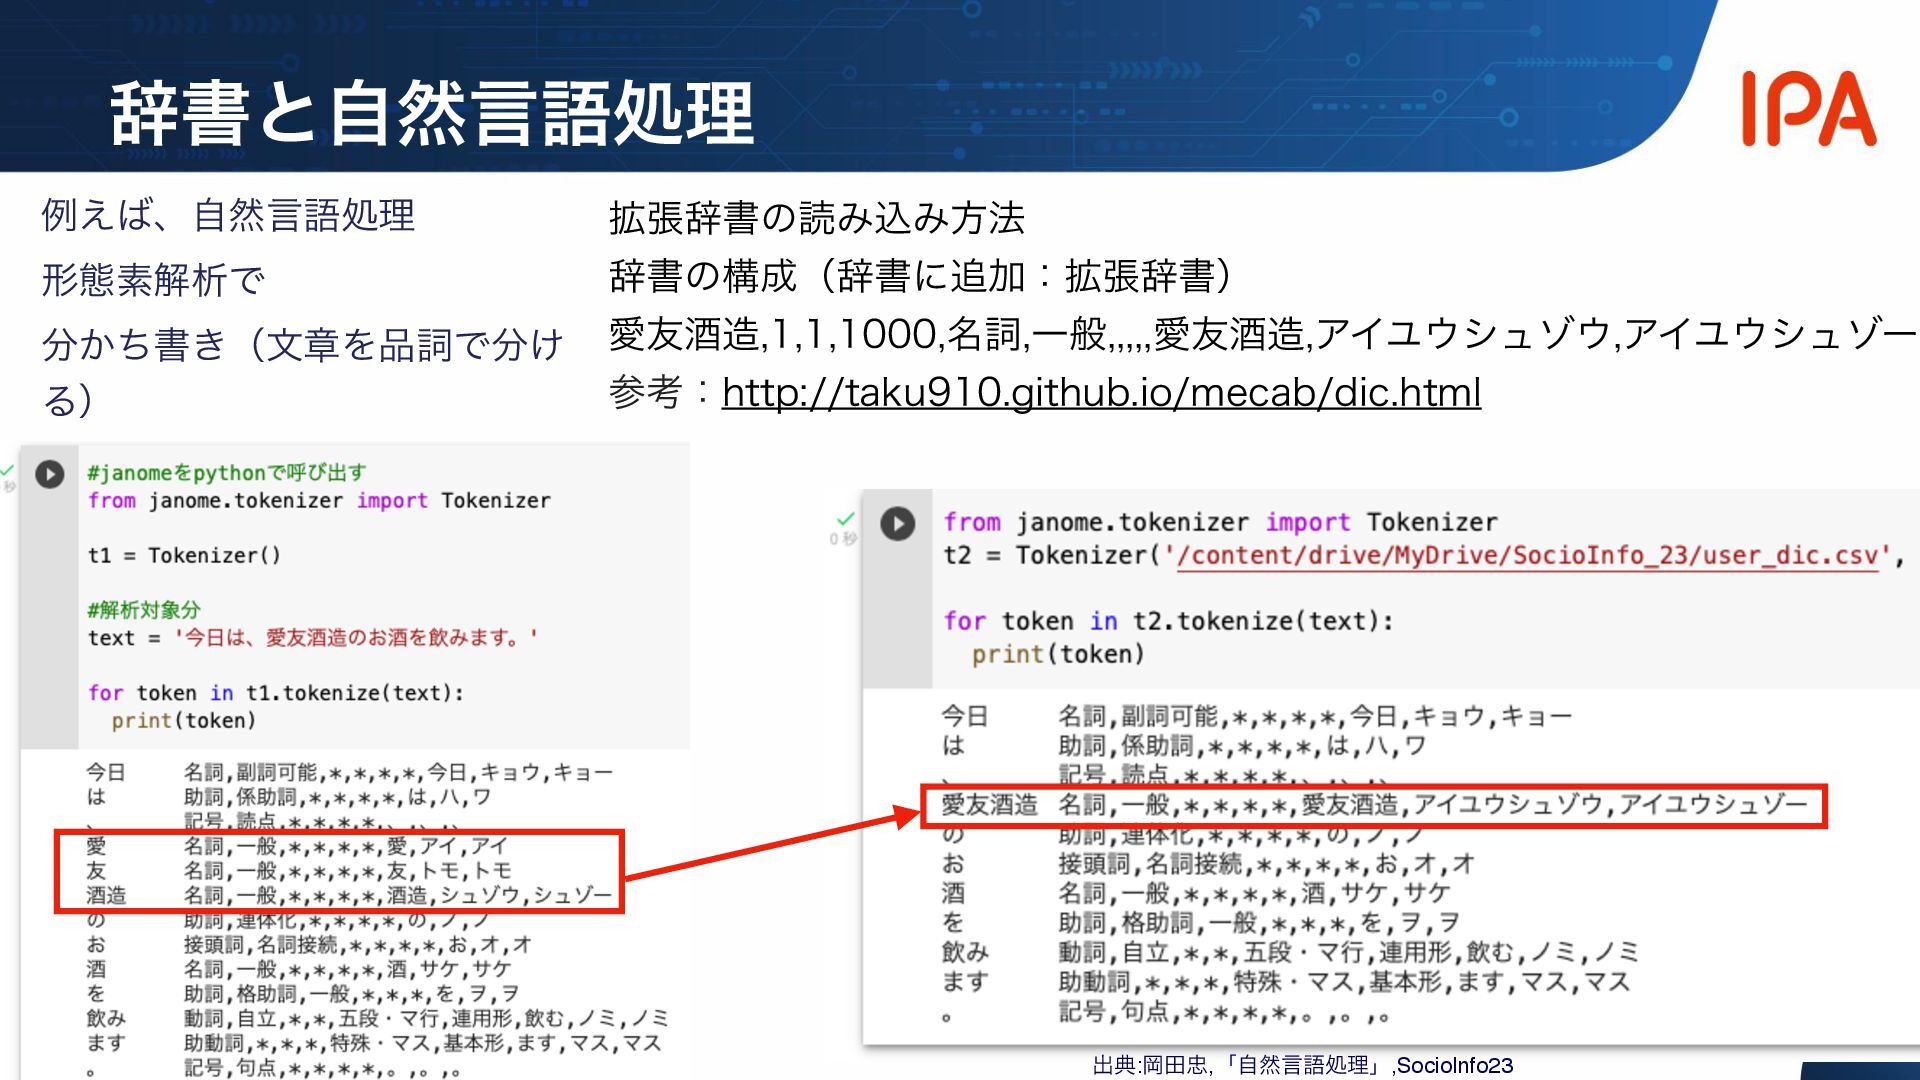This screenshot has height=1080, width=1920.
Task: Click the left cell line from janome.tokenizer import Tokenizer
Action: click(319, 500)
